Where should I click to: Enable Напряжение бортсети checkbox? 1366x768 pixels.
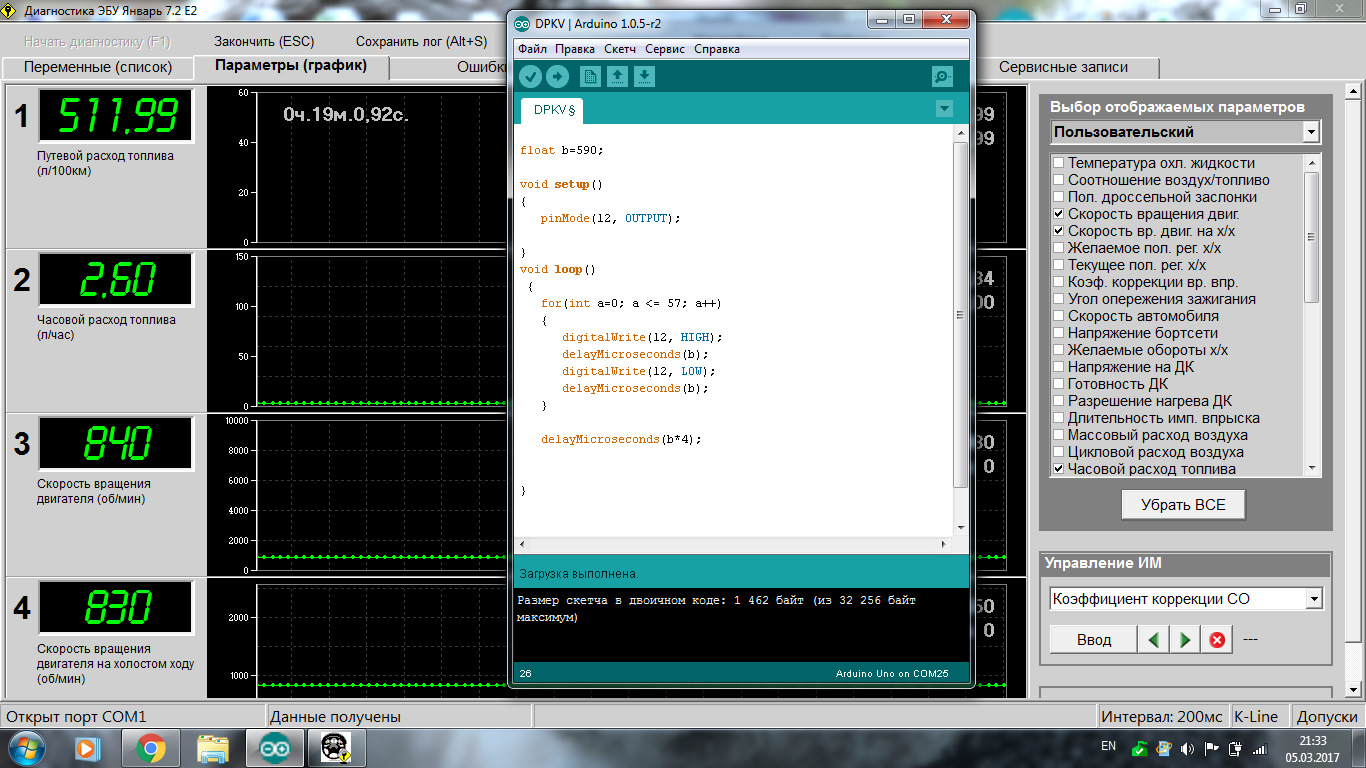click(1059, 333)
